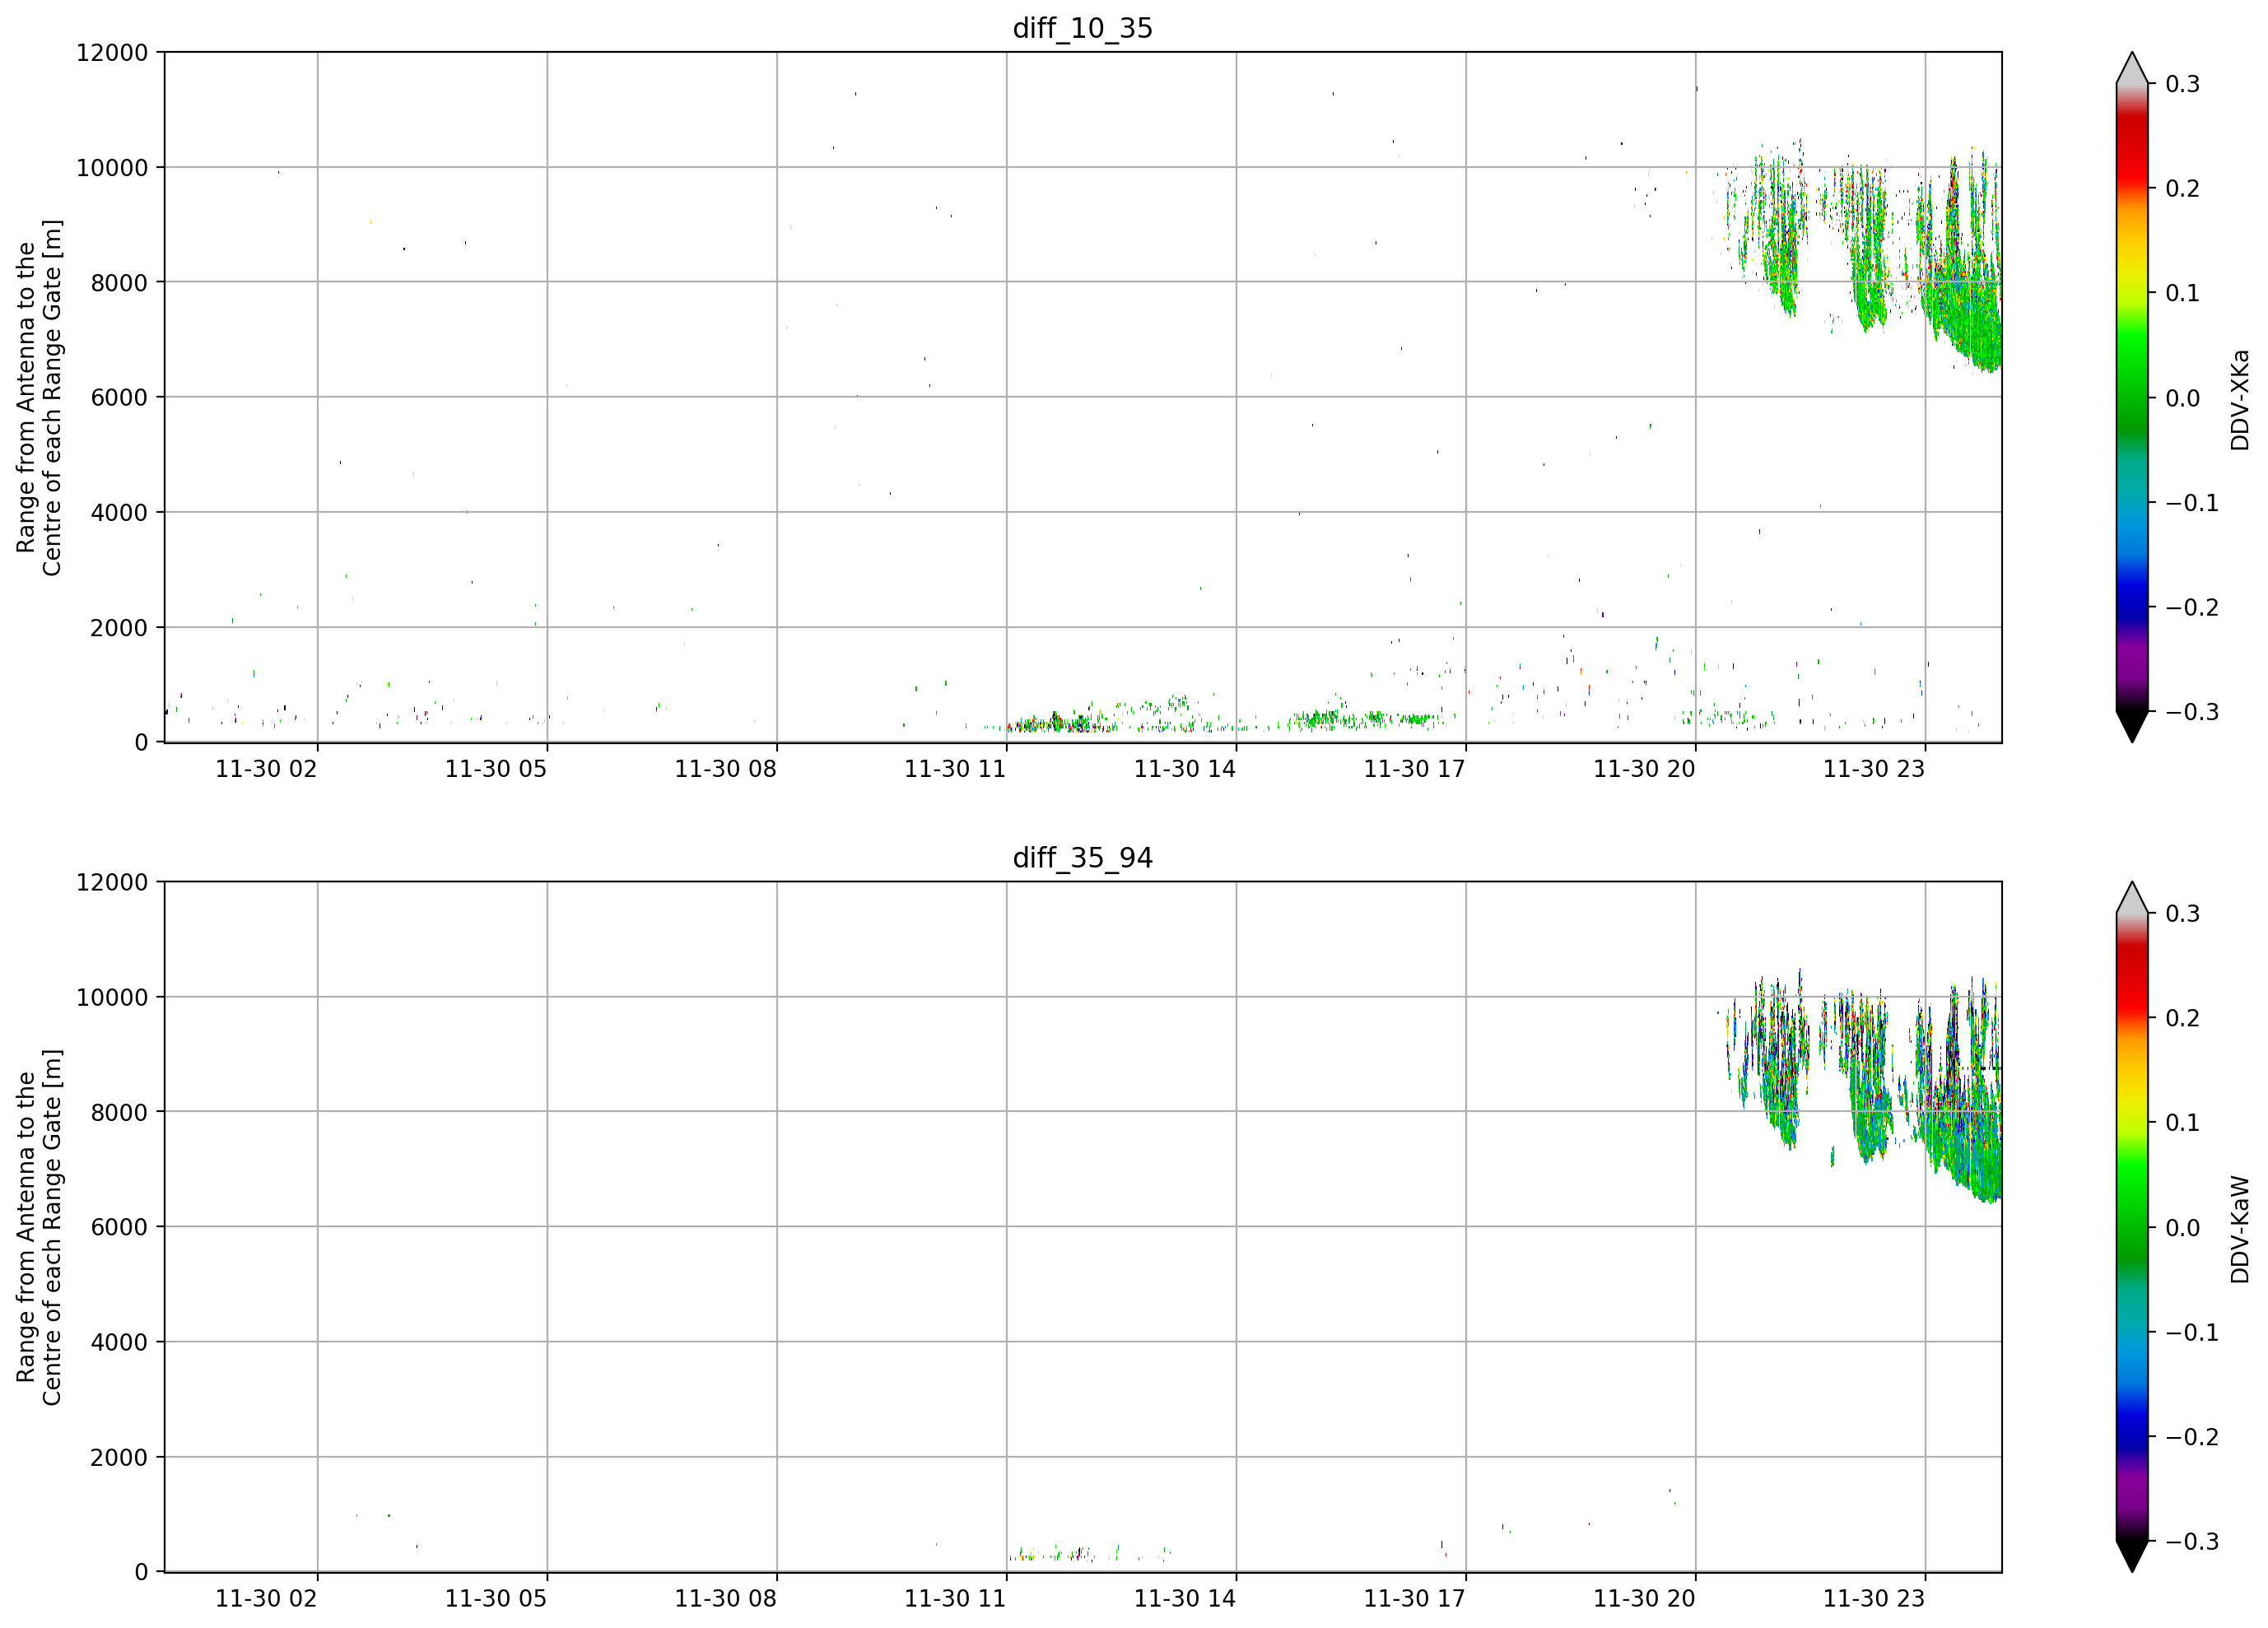Screen dimensions: 2268x1628
Task: Click the 0.0 tick on DDV-XKa colorbar
Action: coord(2182,398)
